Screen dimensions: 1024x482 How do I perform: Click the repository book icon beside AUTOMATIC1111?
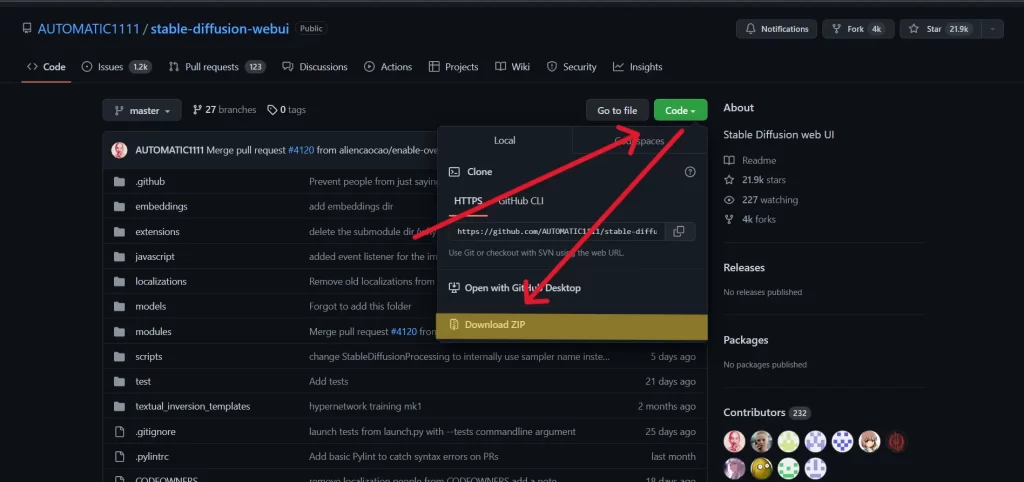27,29
